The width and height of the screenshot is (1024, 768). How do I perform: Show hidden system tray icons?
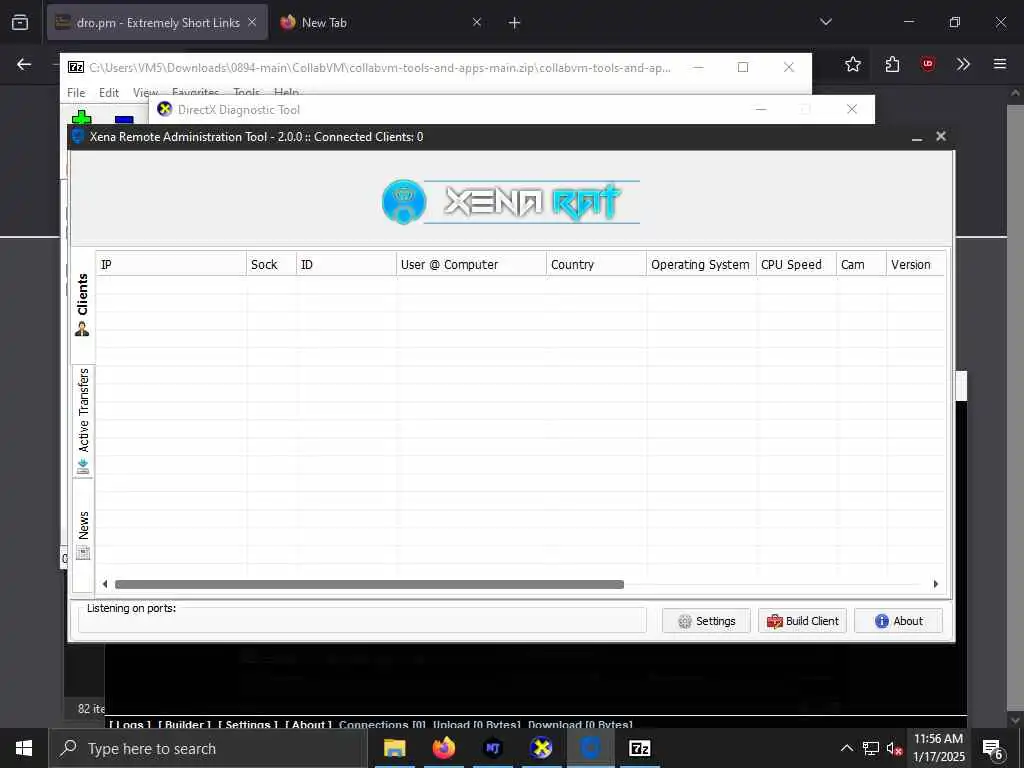[x=846, y=748]
